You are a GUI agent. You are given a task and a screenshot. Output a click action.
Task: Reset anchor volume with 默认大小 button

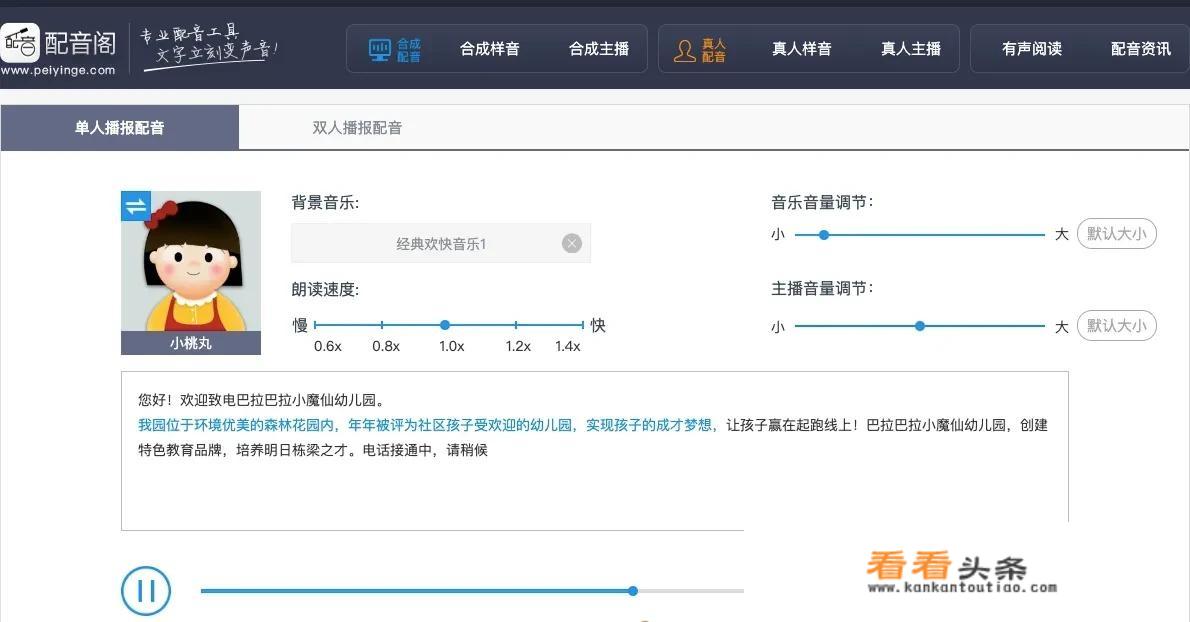click(x=1116, y=325)
